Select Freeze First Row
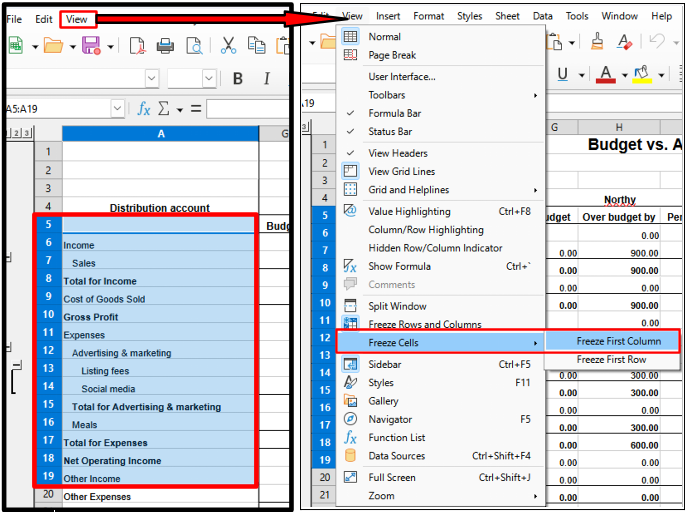The width and height of the screenshot is (685, 512). click(612, 360)
